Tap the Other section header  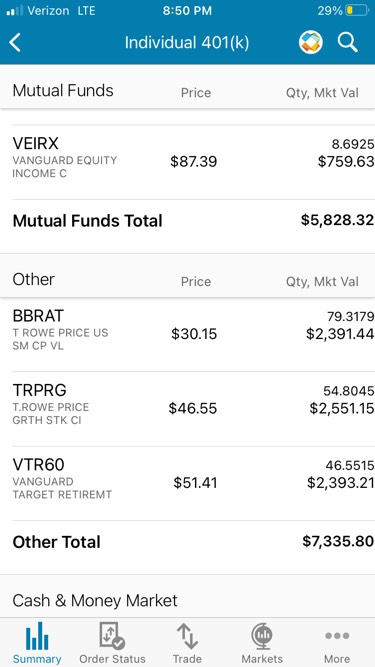(188, 280)
